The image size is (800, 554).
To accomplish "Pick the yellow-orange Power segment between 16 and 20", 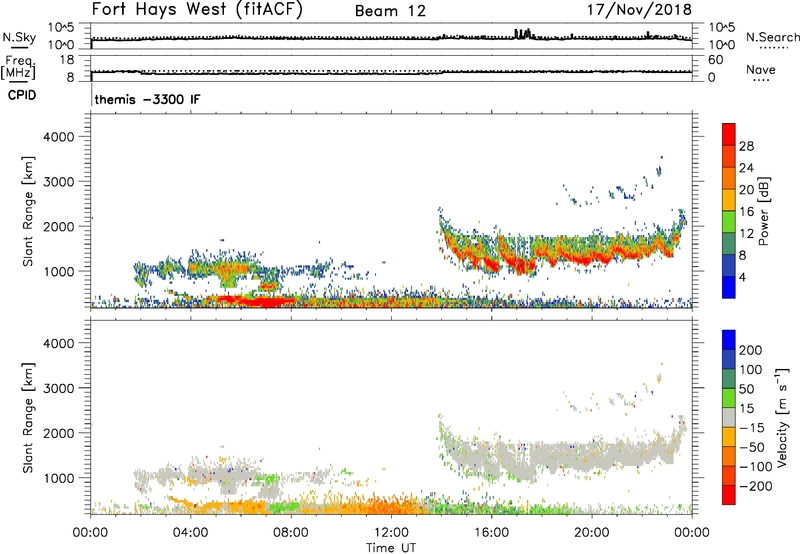I will pos(729,200).
